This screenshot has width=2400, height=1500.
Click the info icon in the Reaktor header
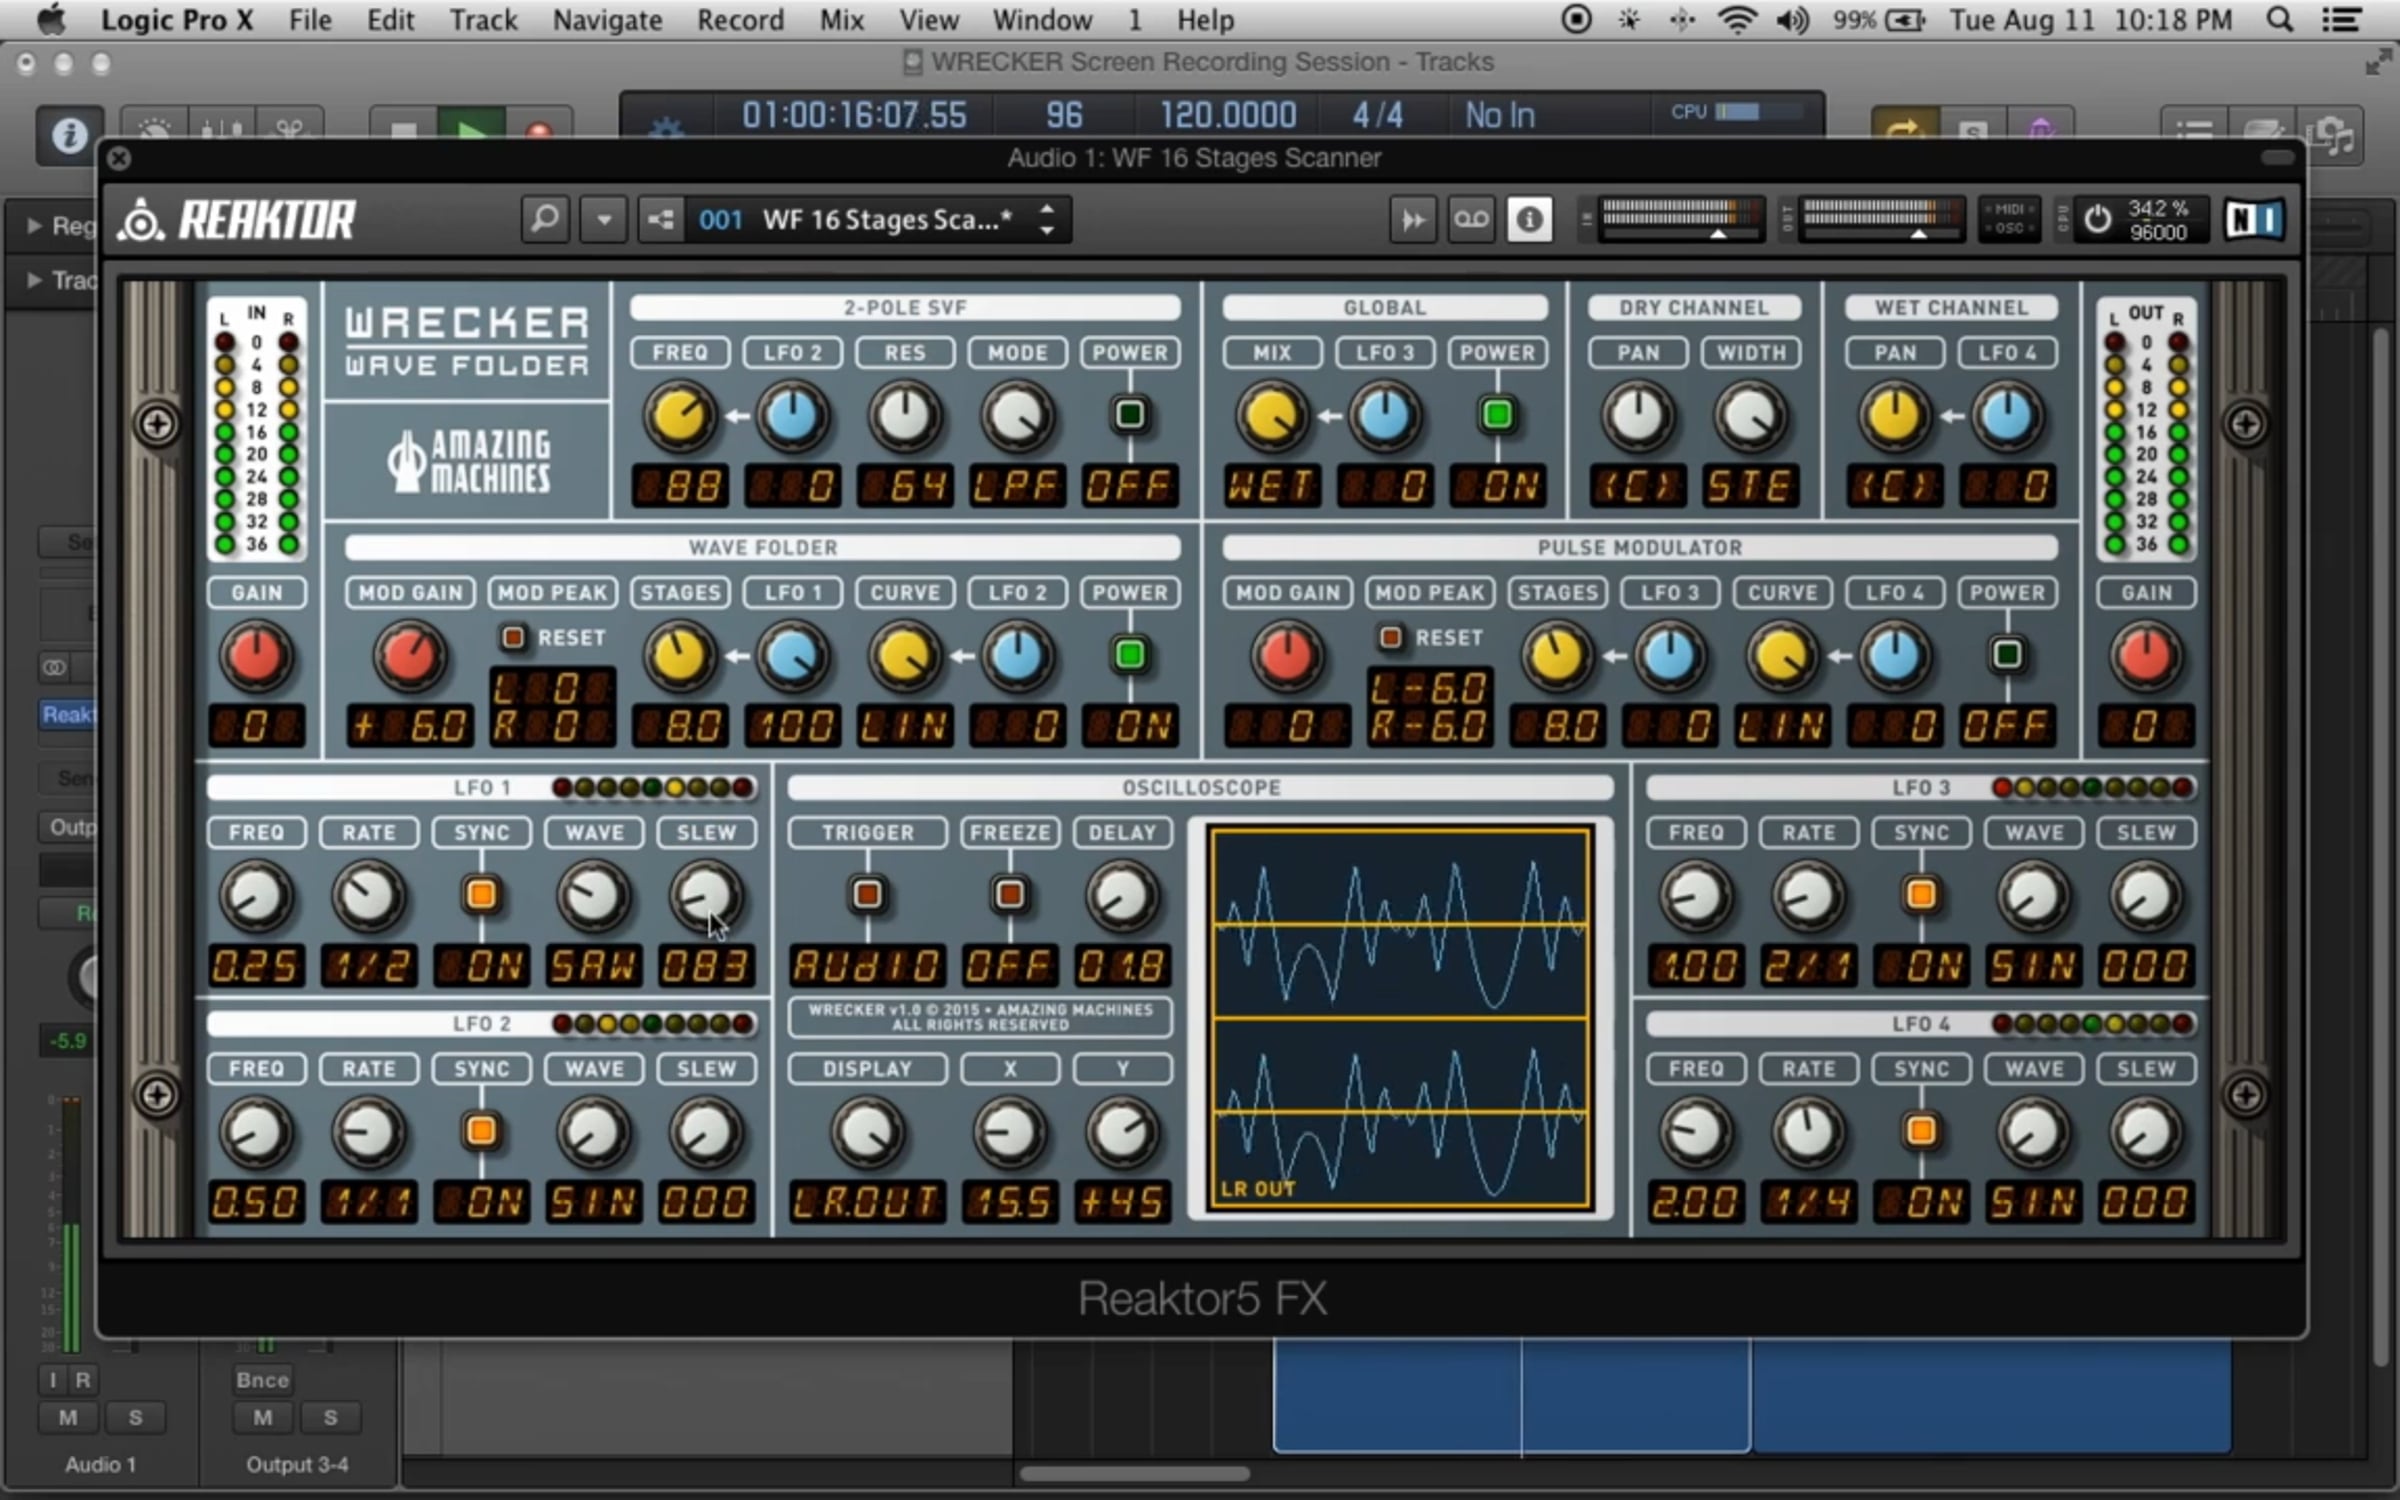click(x=1529, y=219)
